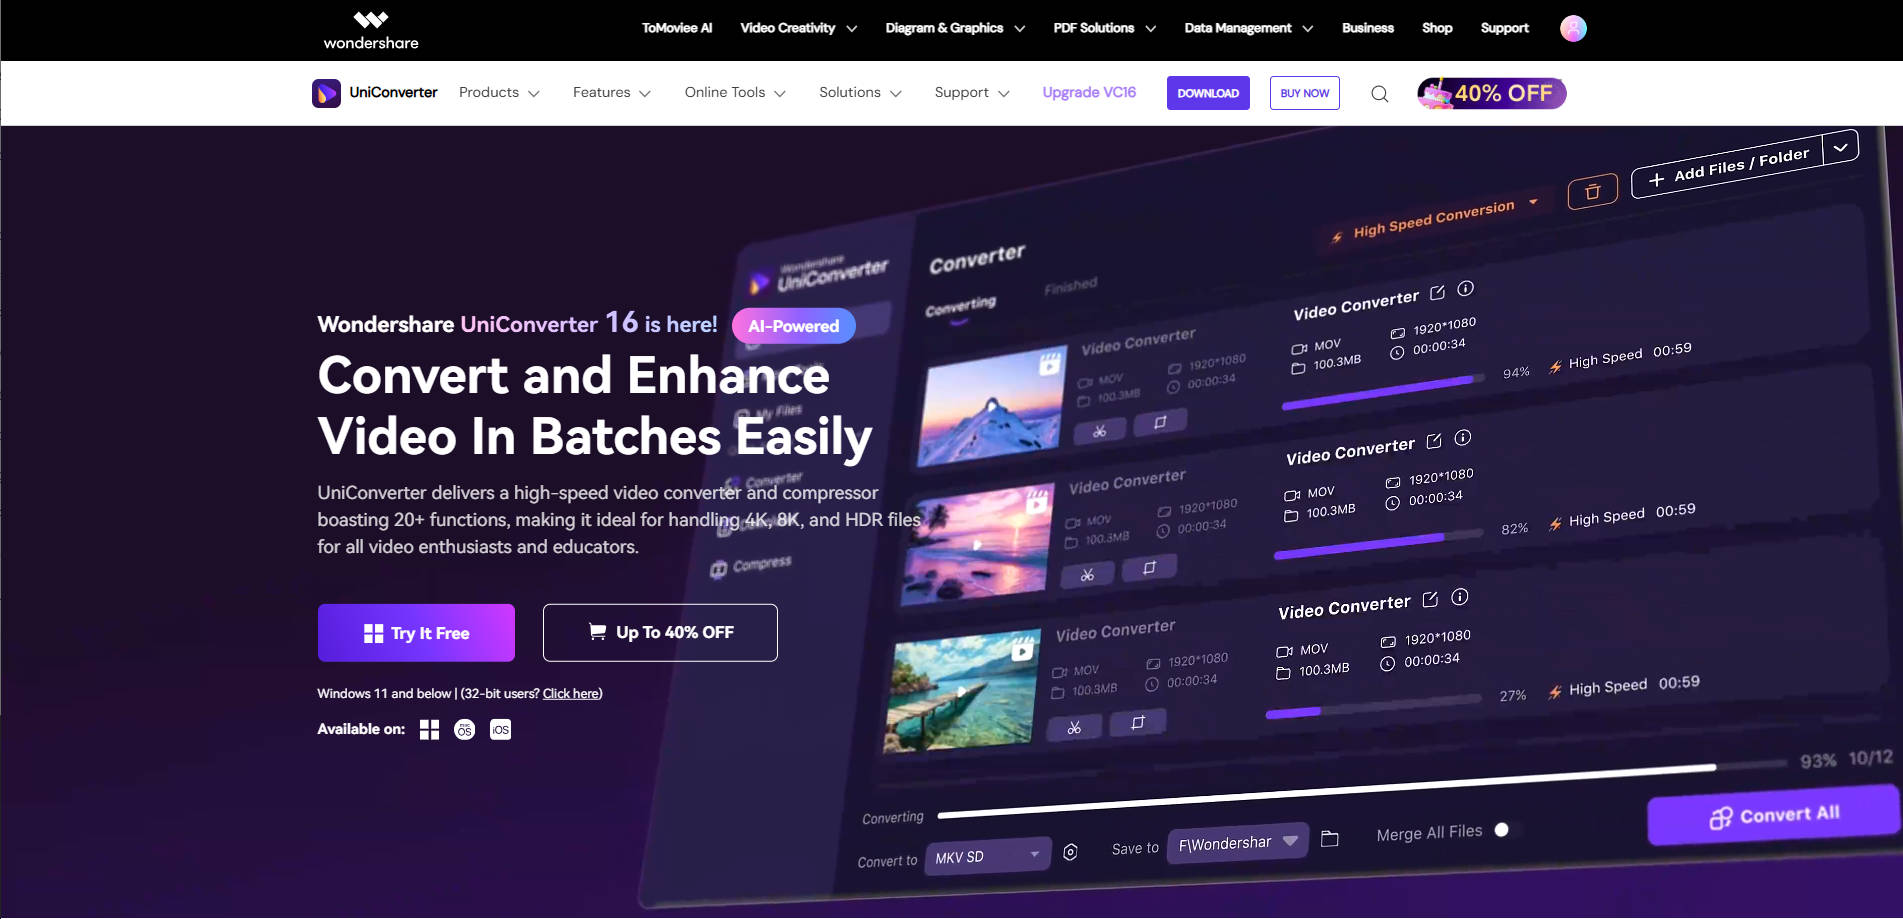Expand PDF Solutions menu
Image resolution: width=1903 pixels, height=919 pixels.
click(x=1104, y=28)
